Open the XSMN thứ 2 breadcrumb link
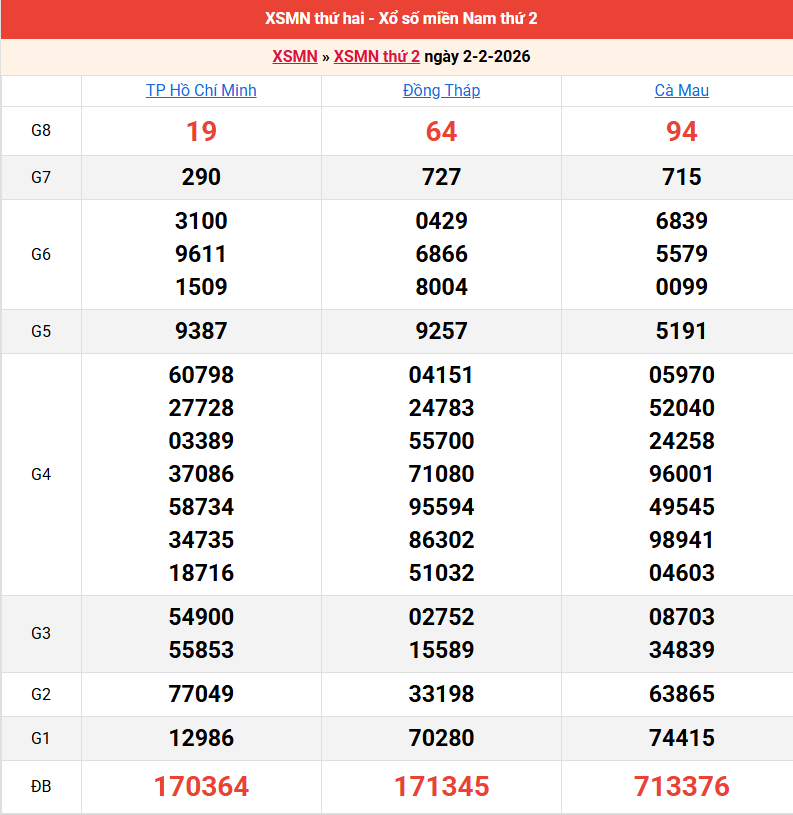Screen dimensions: 793x815 (376, 56)
